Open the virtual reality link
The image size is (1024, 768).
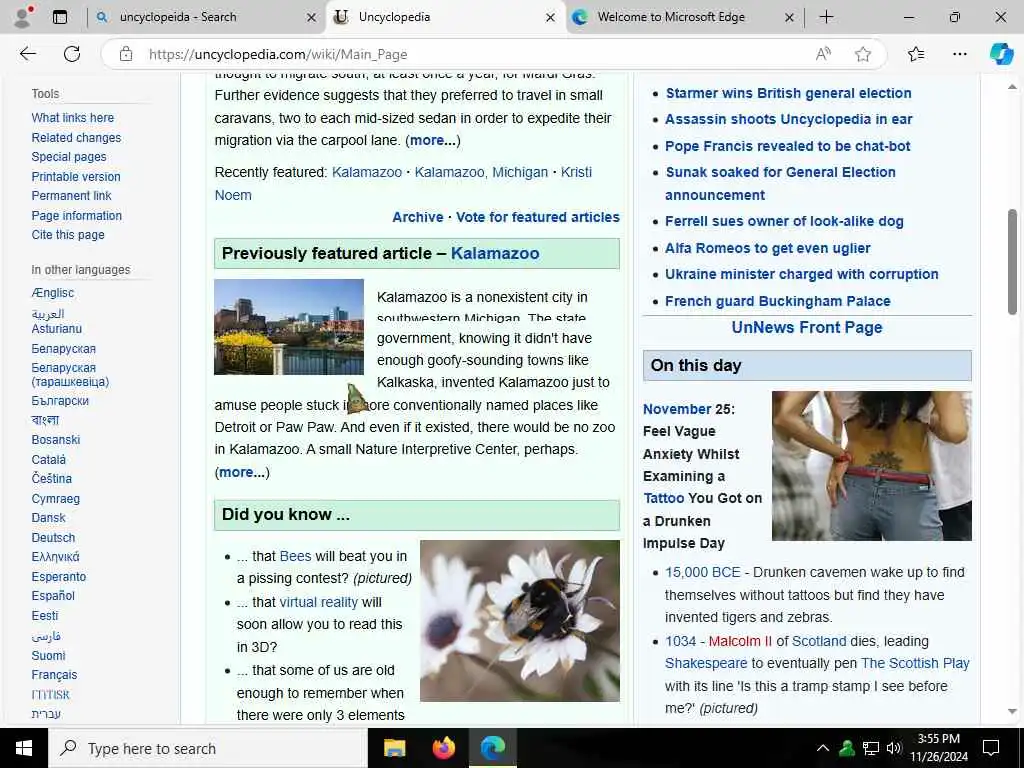pos(319,602)
